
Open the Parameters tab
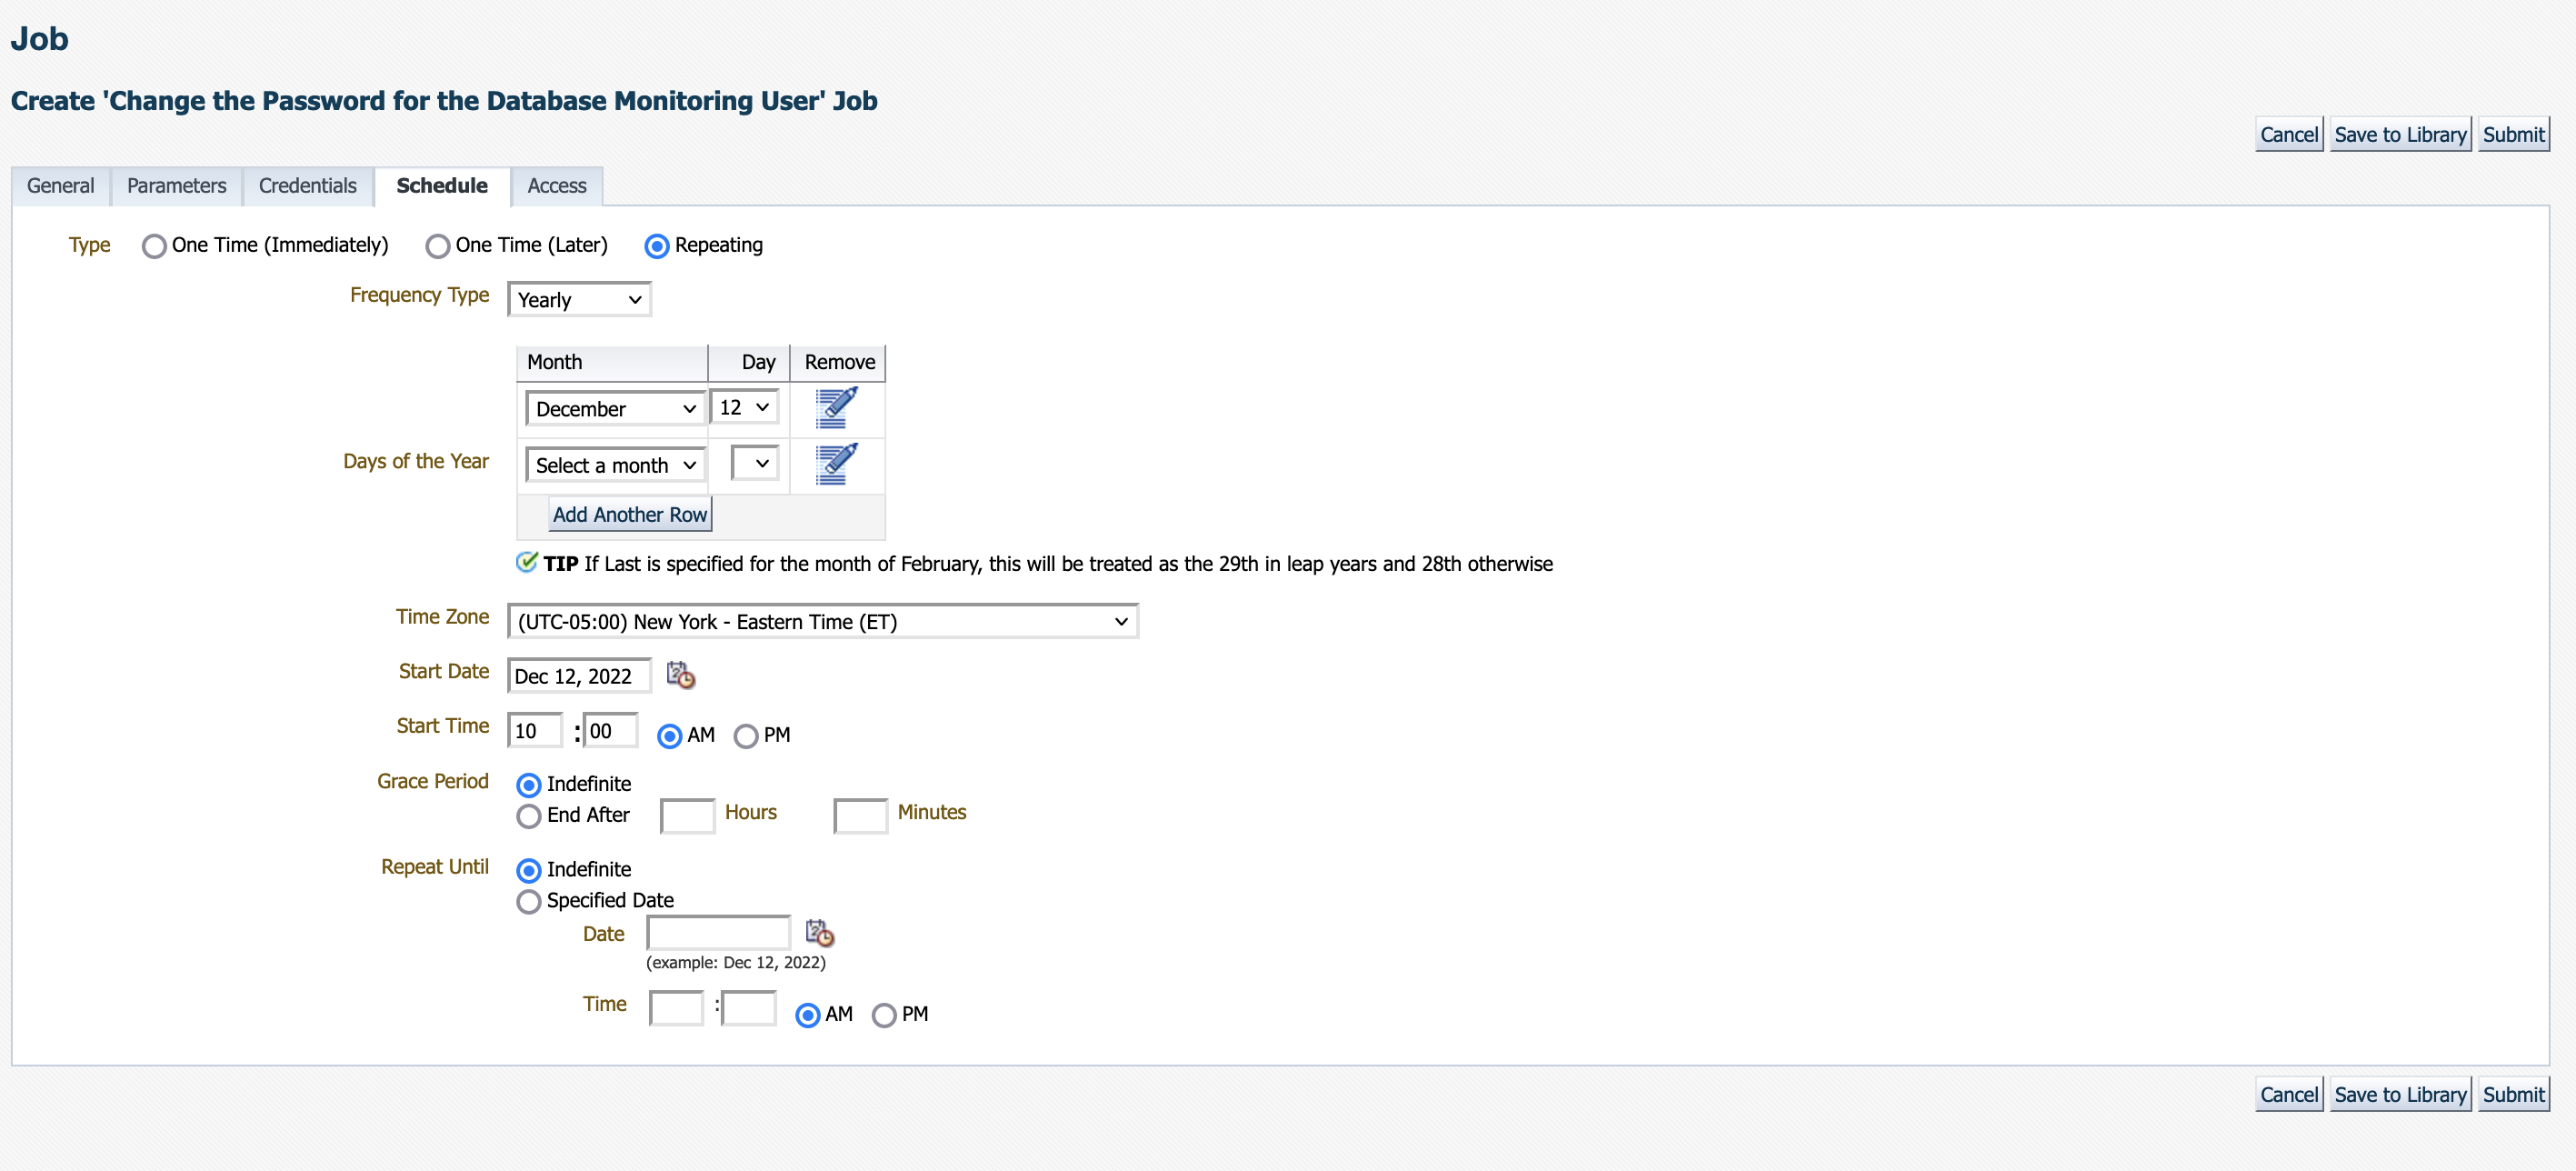pyautogui.click(x=176, y=186)
